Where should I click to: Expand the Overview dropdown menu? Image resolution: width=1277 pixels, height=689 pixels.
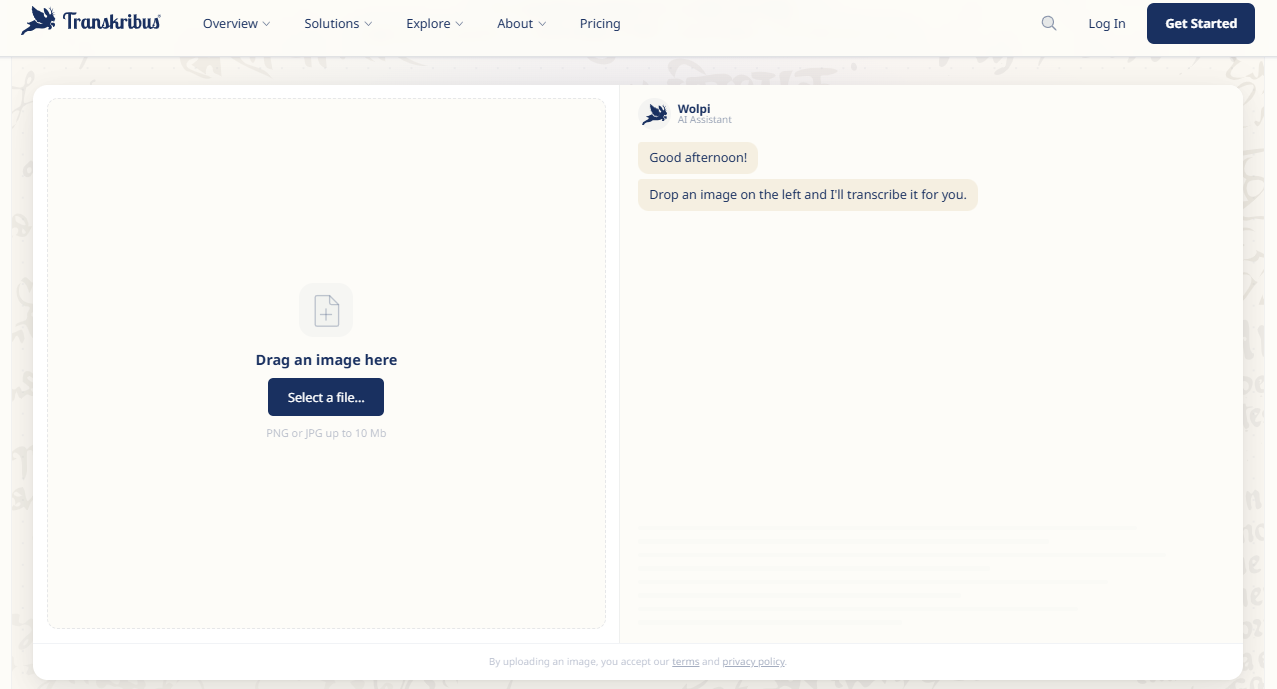coord(236,24)
